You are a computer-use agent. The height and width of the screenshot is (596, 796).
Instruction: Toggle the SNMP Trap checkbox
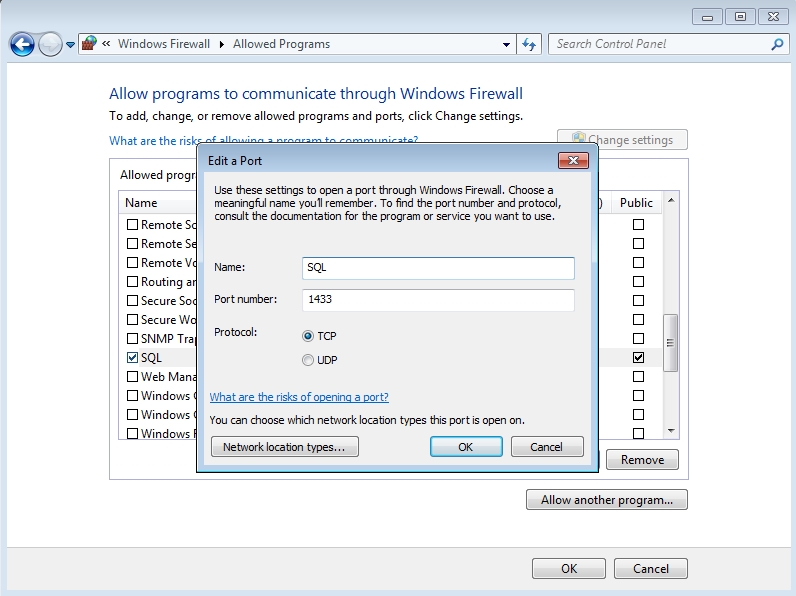(x=133, y=338)
